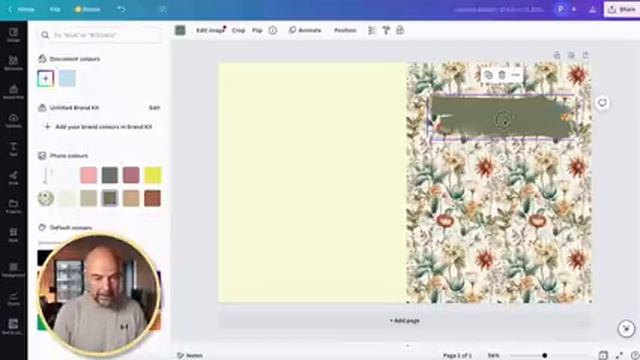640x360 pixels.
Task: Pick the beige photo colour swatch
Action: 89,198
